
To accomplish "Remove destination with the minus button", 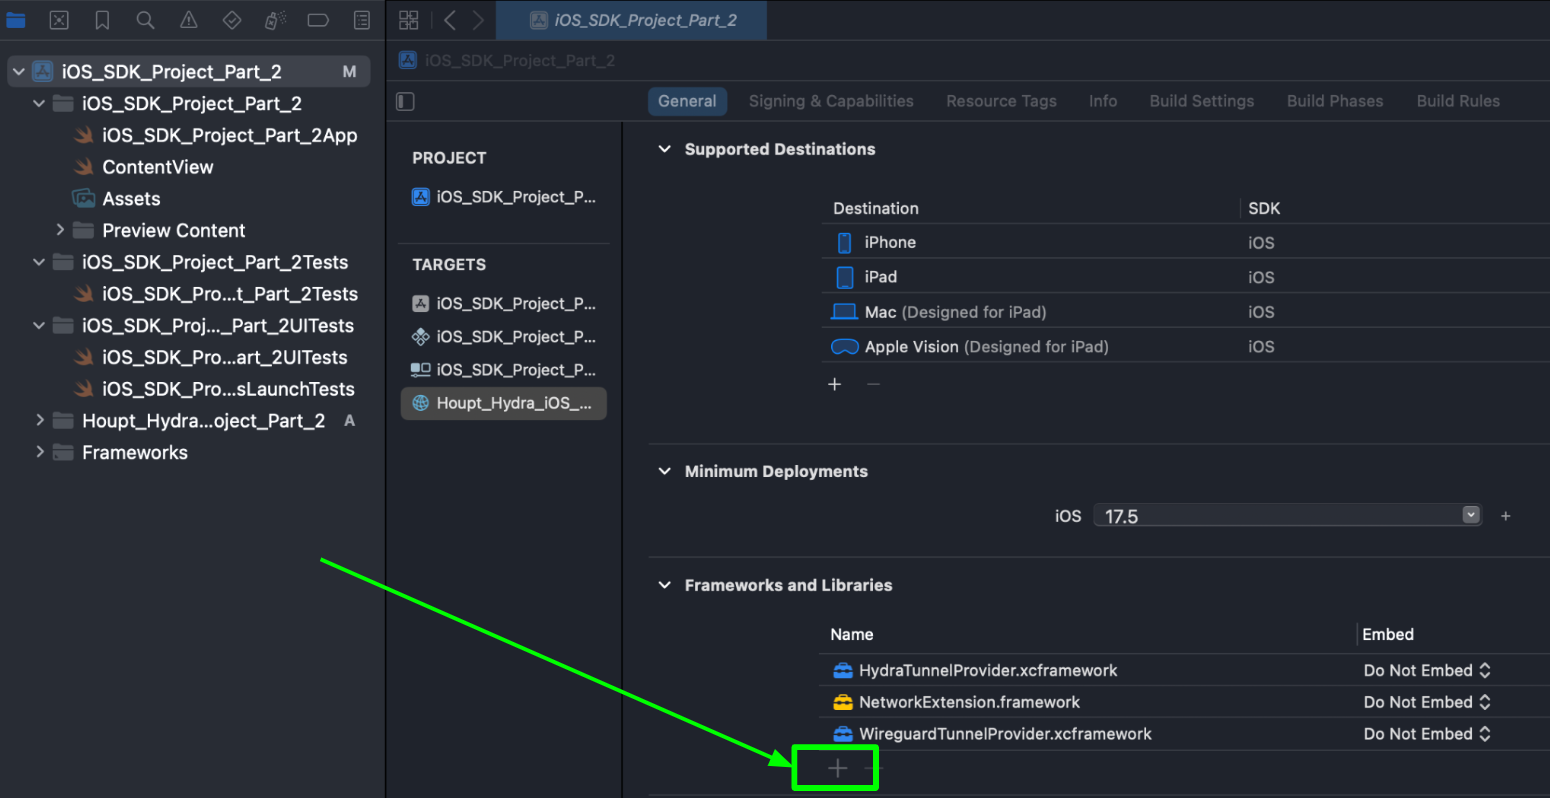I will pyautogui.click(x=873, y=384).
